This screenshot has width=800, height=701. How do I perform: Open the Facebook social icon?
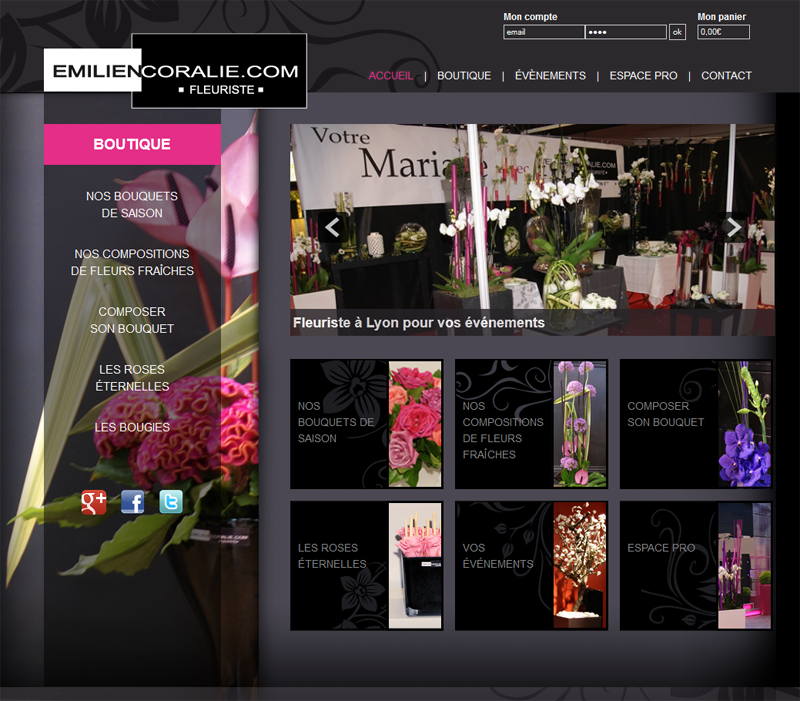[132, 503]
